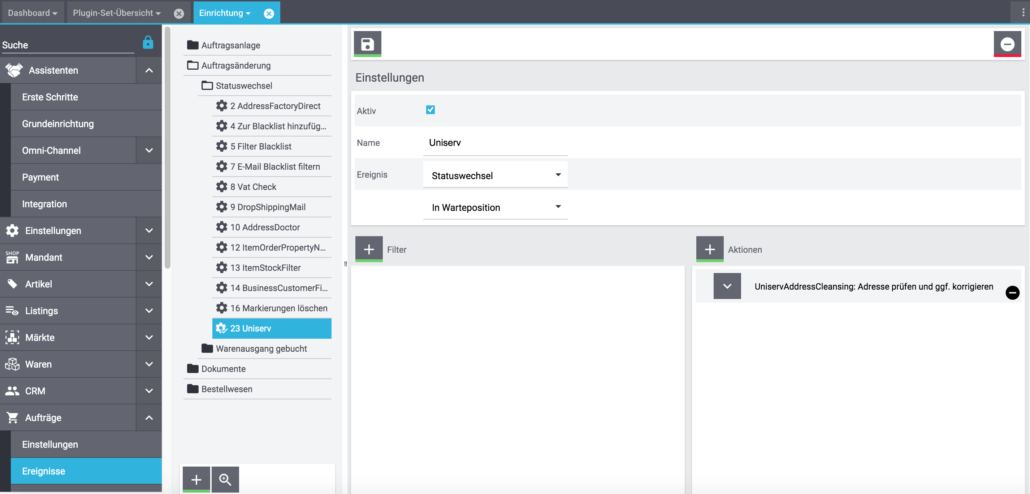Close the Einrichtung tab

[269, 13]
